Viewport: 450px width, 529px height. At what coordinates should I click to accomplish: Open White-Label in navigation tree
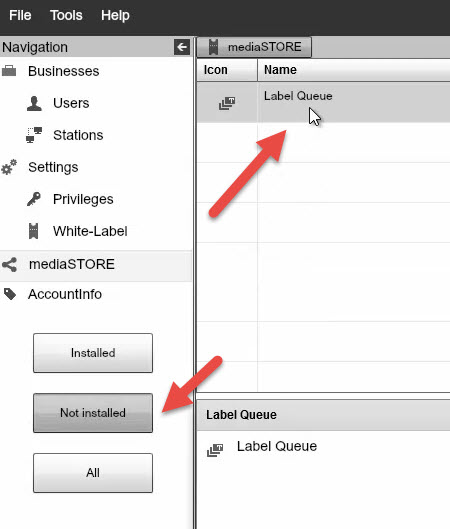pyautogui.click(x=90, y=231)
